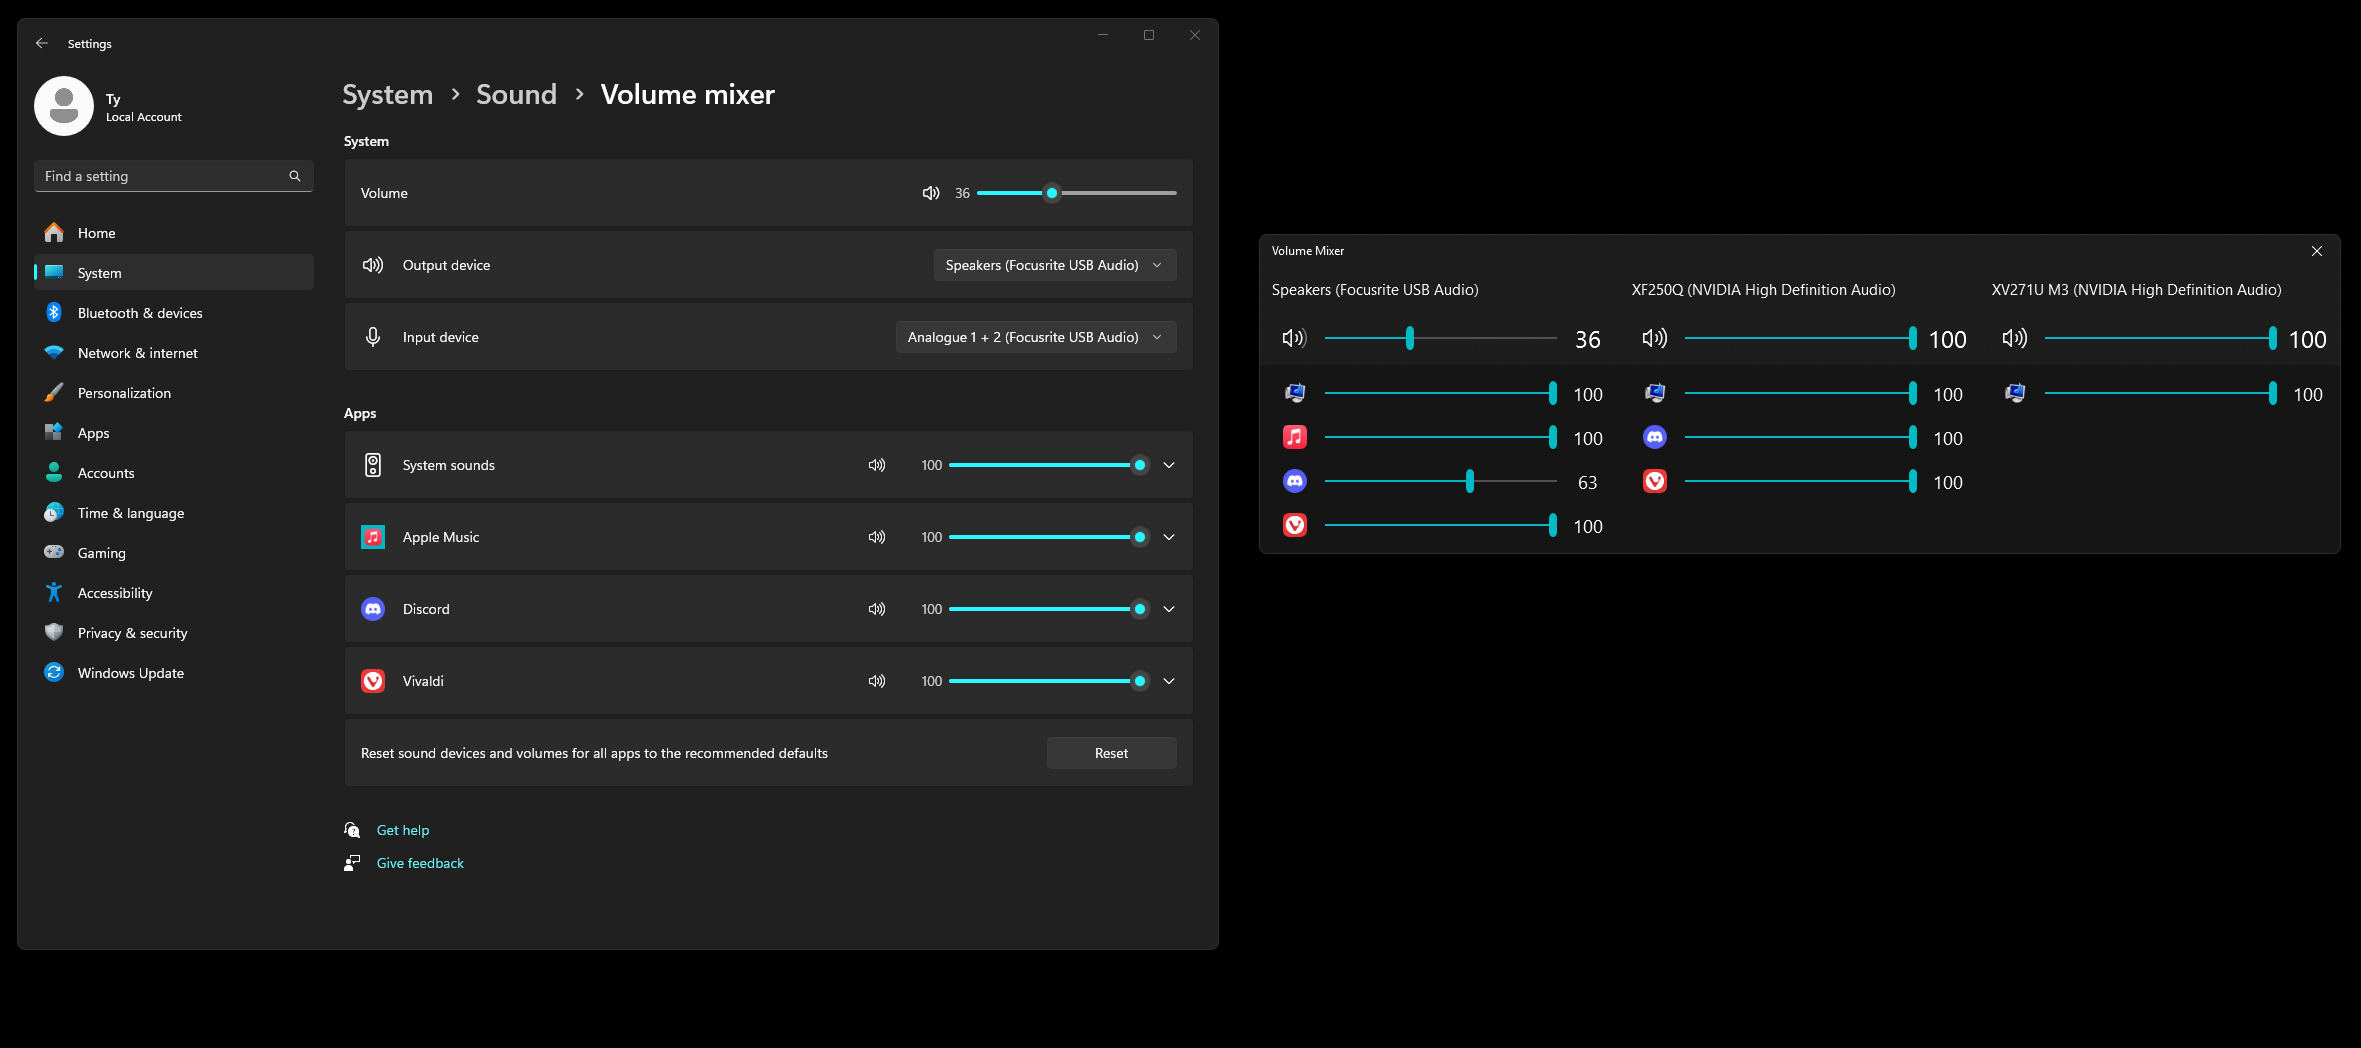This screenshot has width=2361, height=1048.
Task: Click the system Volume slider in Settings
Action: click(x=1077, y=193)
